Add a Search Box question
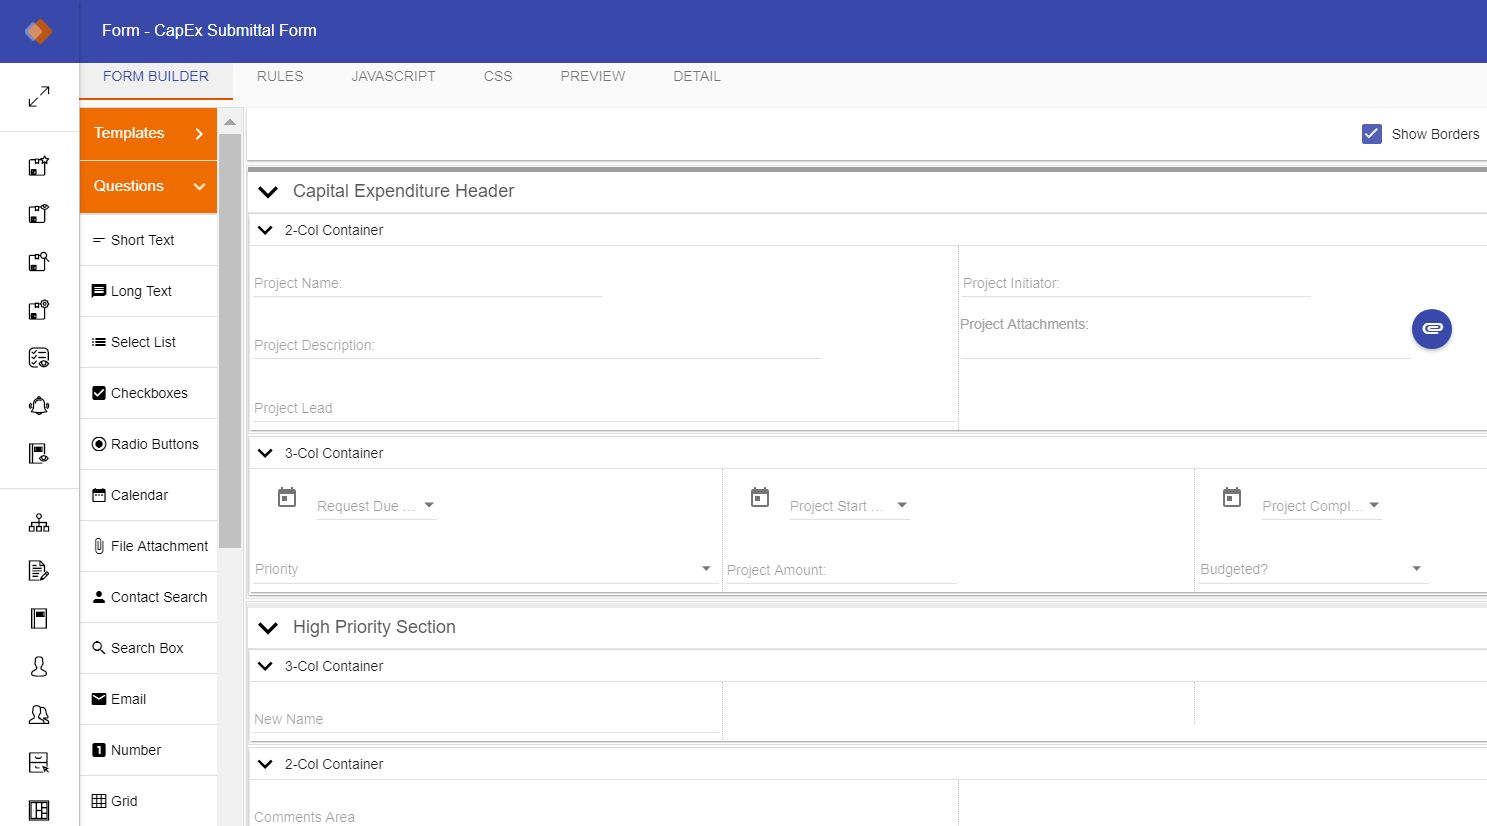The width and height of the screenshot is (1487, 826). pyautogui.click(x=148, y=648)
